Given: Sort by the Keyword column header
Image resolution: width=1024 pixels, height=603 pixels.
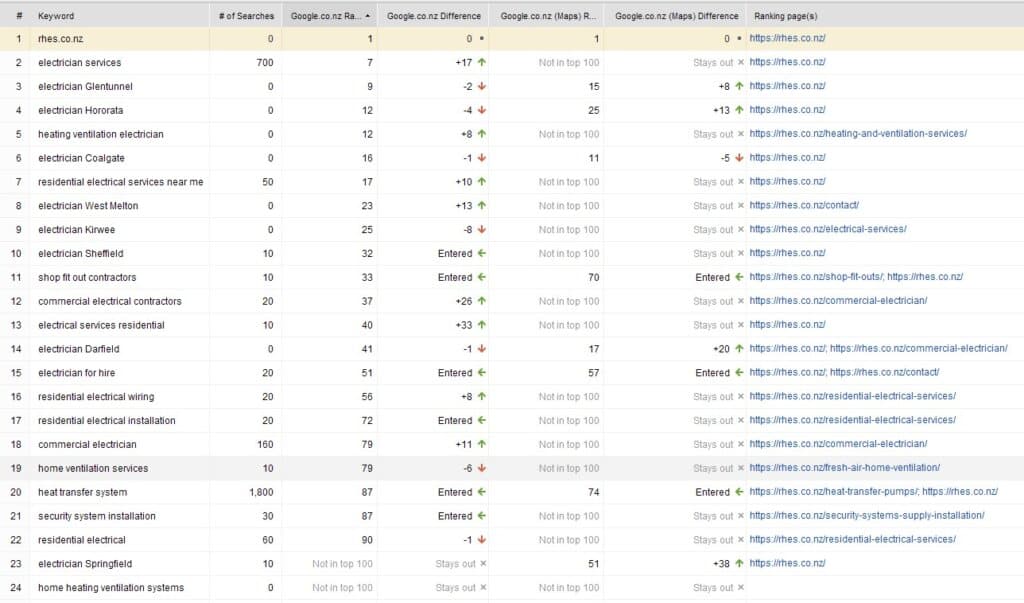Looking at the screenshot, I should (x=56, y=16).
